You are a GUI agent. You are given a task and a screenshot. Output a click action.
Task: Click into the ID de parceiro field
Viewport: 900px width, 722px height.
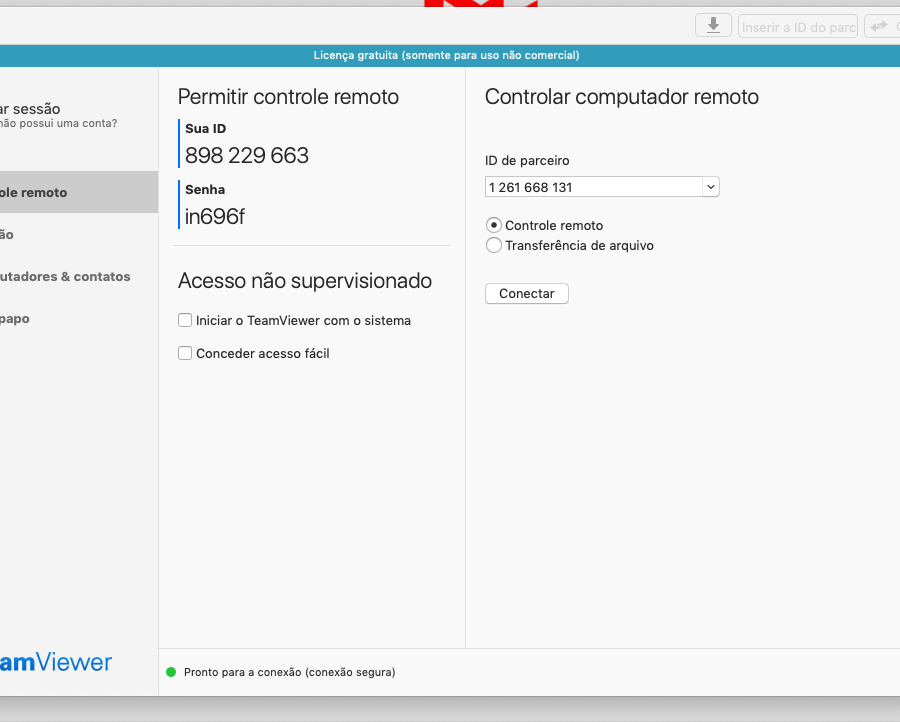tap(593, 187)
